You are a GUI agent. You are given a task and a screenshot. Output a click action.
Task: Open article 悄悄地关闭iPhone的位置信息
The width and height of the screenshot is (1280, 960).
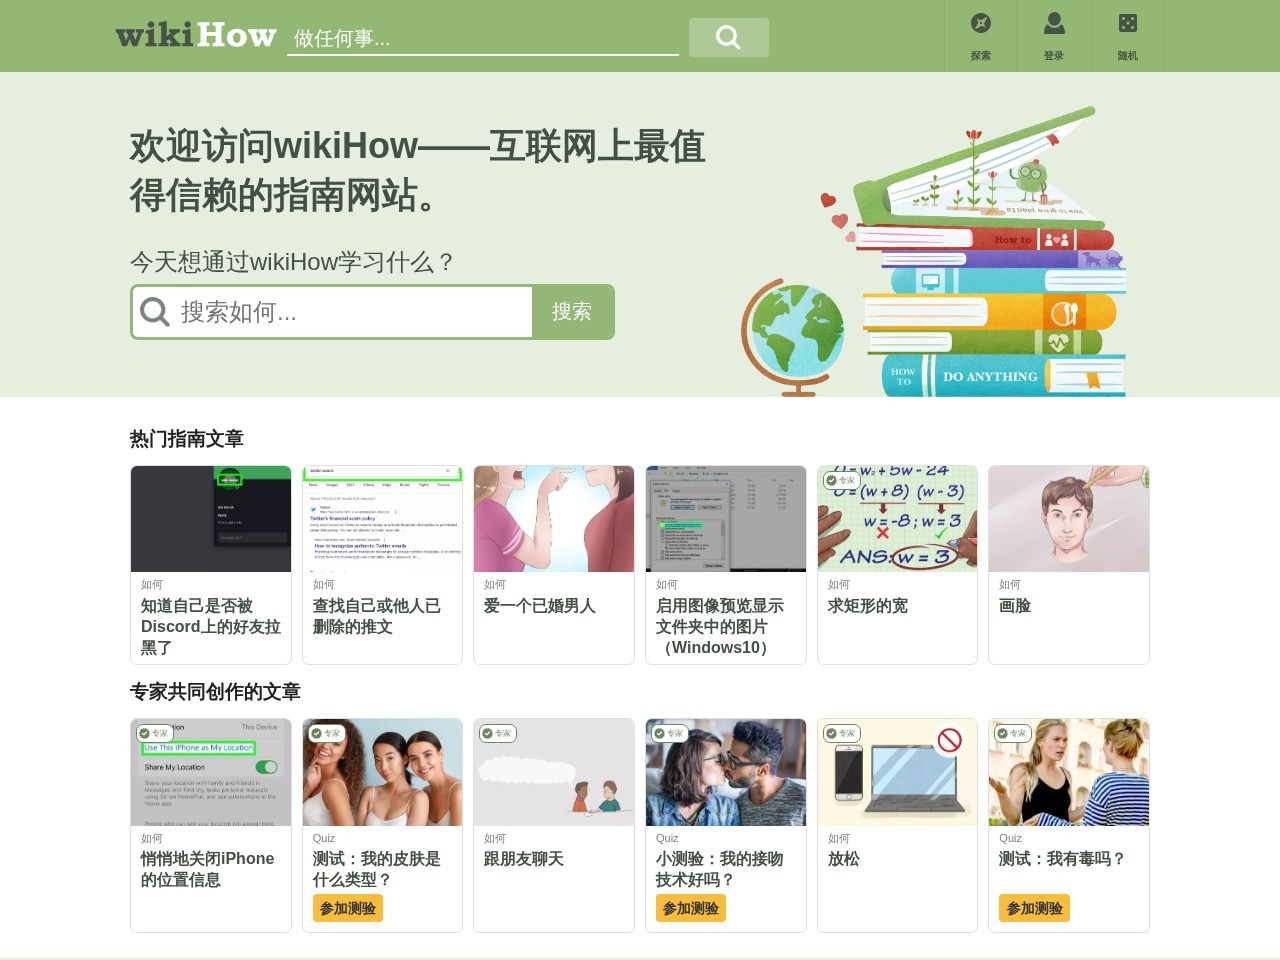pos(208,869)
